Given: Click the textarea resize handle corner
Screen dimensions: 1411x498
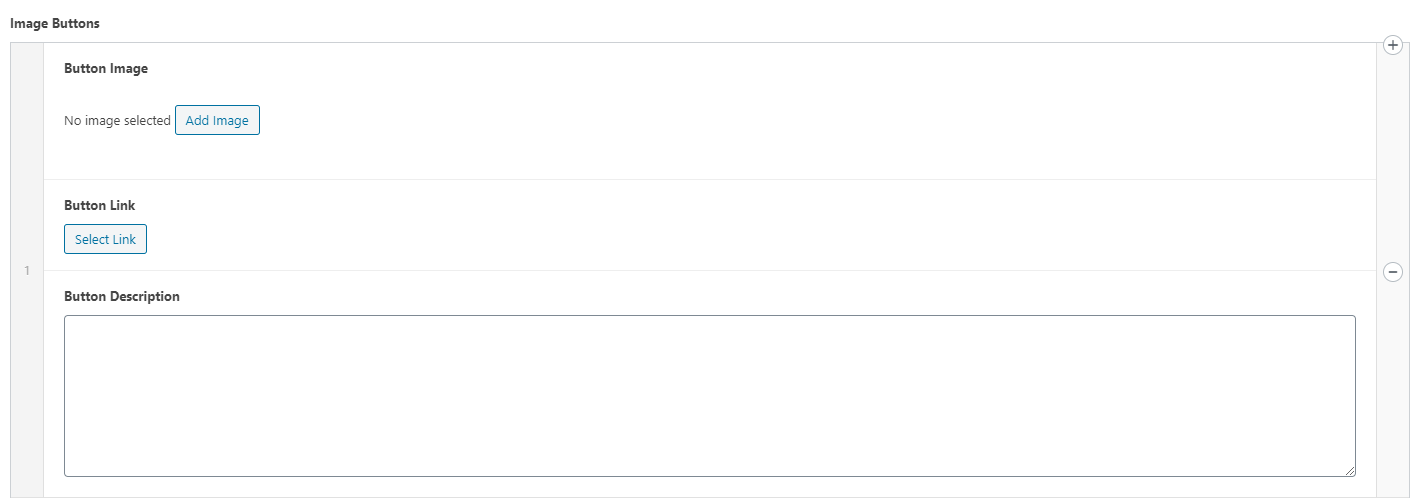Looking at the screenshot, I should point(1350,471).
